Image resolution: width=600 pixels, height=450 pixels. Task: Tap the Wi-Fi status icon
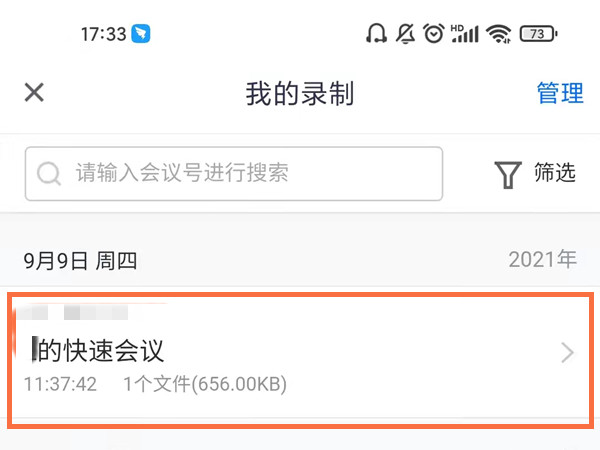pyautogui.click(x=498, y=34)
